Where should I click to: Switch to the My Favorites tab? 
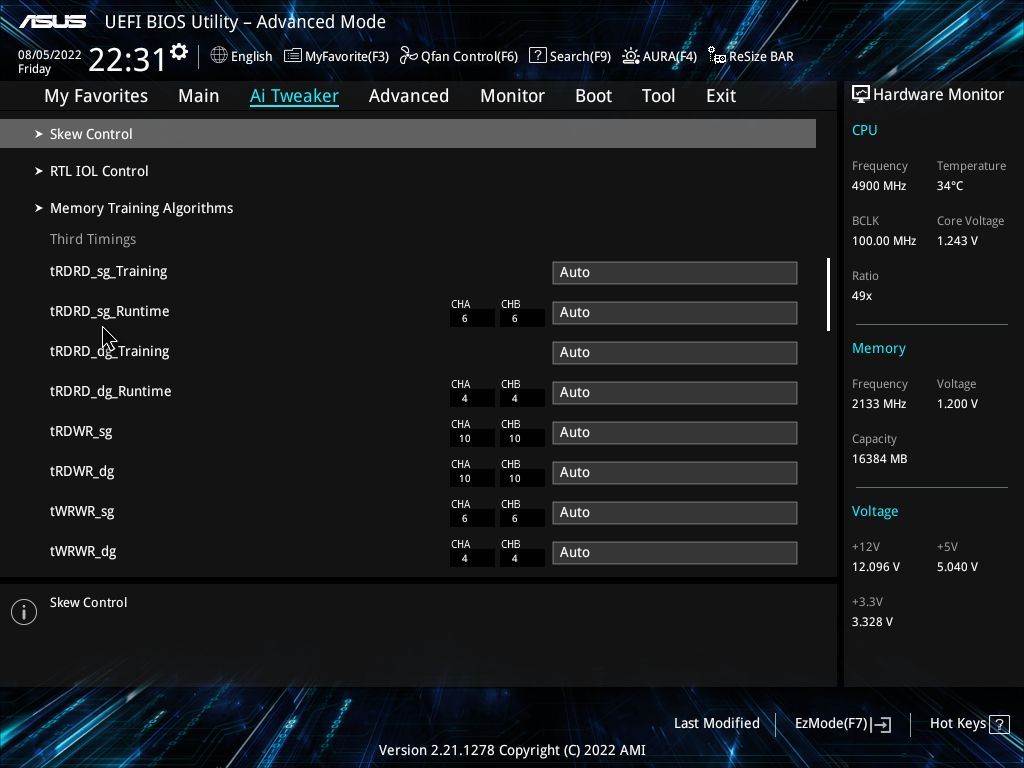[x=96, y=96]
